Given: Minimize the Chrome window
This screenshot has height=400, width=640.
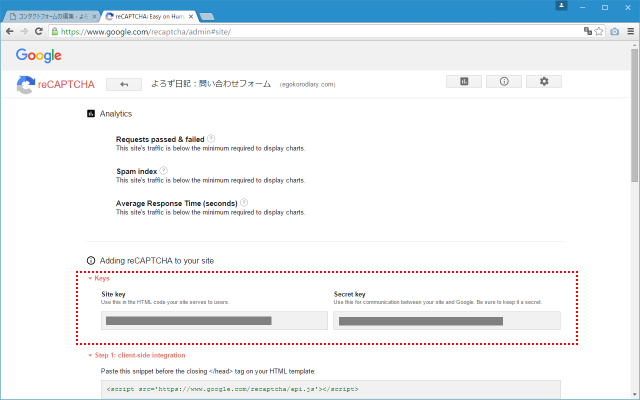Looking at the screenshot, I should pos(582,7).
